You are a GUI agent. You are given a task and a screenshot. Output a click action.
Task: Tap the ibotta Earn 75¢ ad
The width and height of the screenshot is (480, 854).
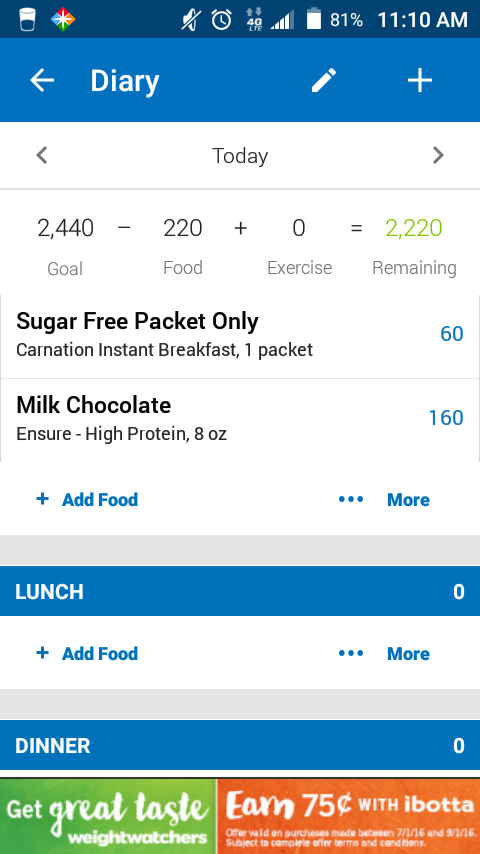(x=349, y=816)
